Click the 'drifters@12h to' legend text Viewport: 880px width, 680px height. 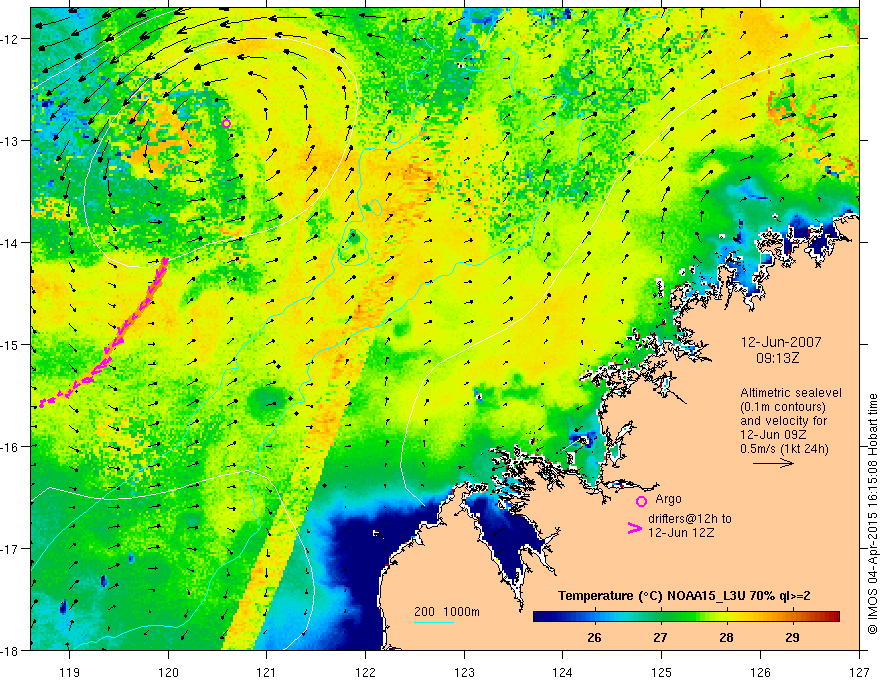coord(690,518)
